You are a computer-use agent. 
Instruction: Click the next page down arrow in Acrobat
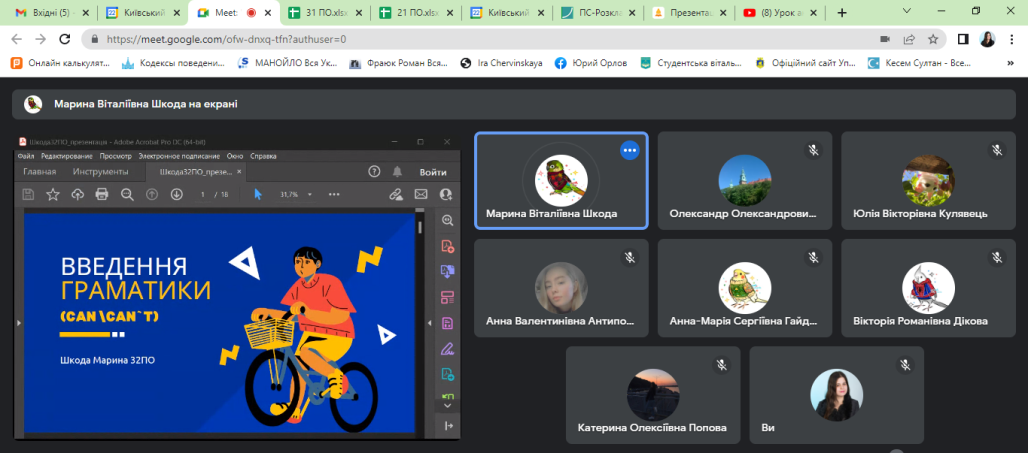(176, 194)
